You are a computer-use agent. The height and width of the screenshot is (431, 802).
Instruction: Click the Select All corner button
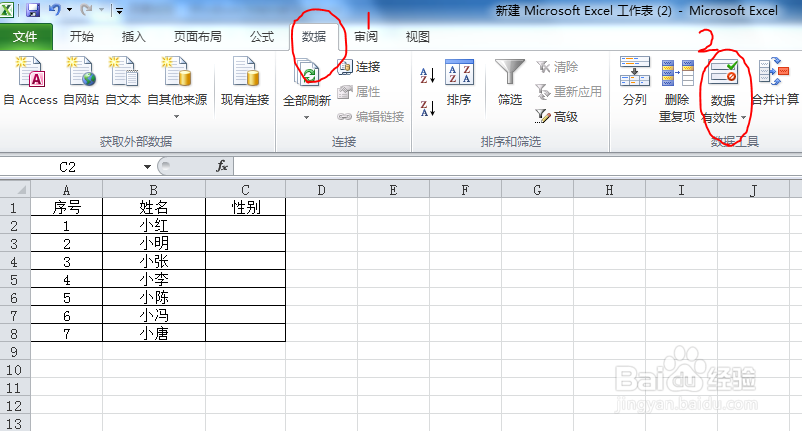[15, 190]
